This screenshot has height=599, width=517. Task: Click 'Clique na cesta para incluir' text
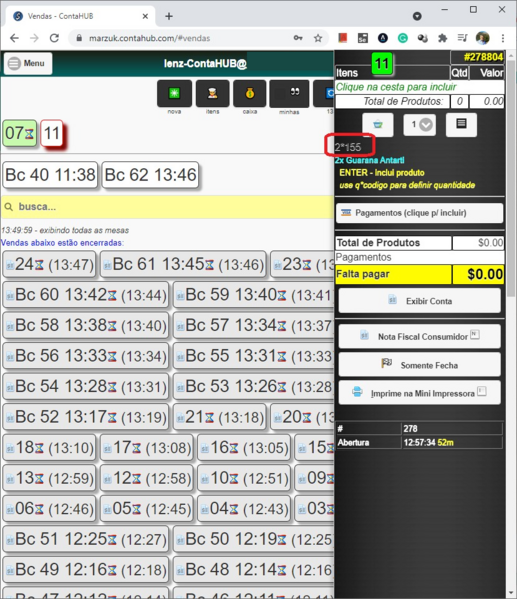396,87
